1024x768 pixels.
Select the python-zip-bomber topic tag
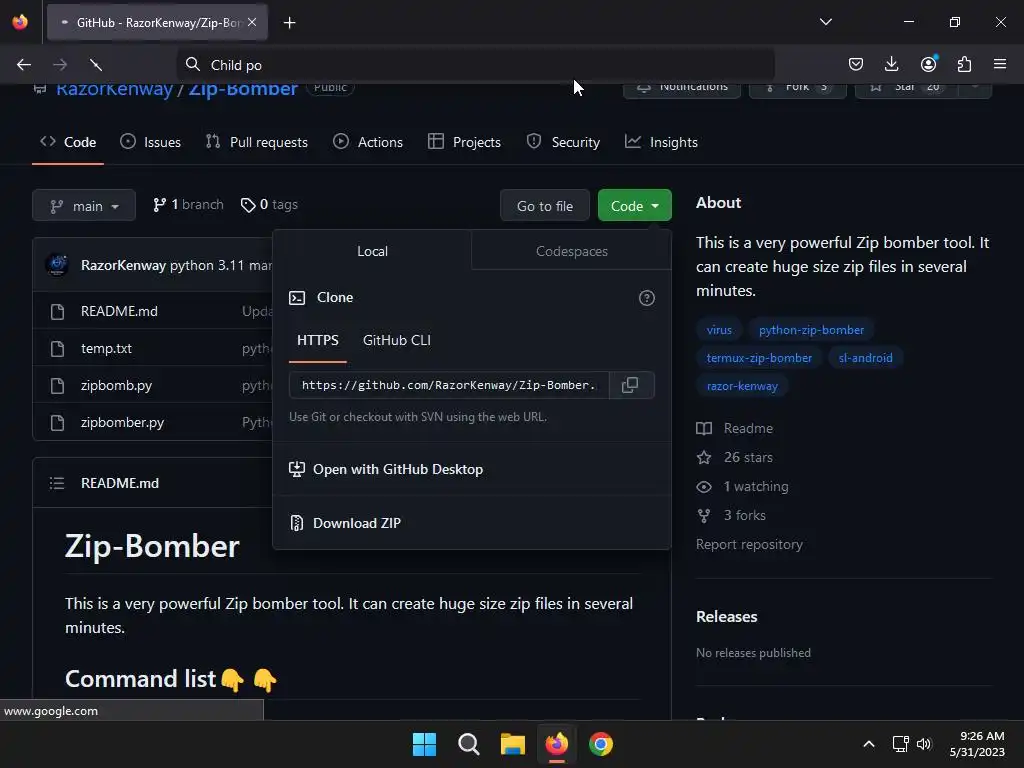click(x=811, y=330)
